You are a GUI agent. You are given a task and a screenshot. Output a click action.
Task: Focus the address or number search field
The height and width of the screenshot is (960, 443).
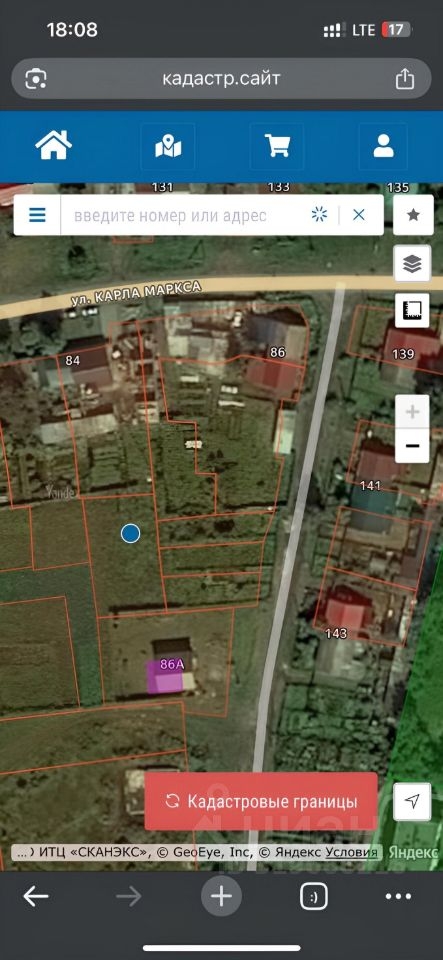[x=184, y=215]
